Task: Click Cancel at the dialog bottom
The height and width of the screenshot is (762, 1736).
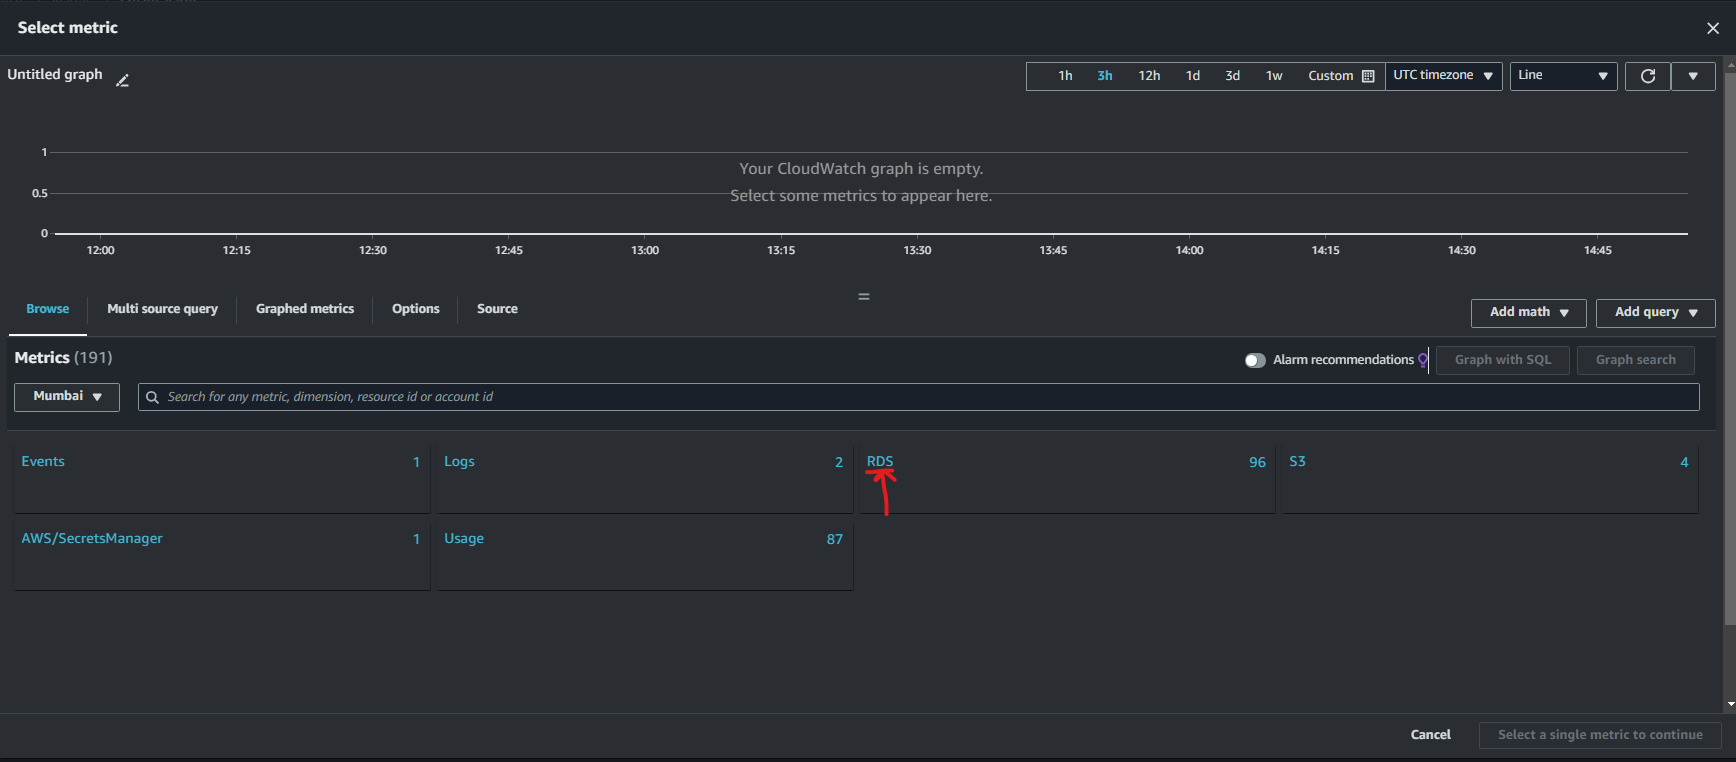Action: 1430,735
